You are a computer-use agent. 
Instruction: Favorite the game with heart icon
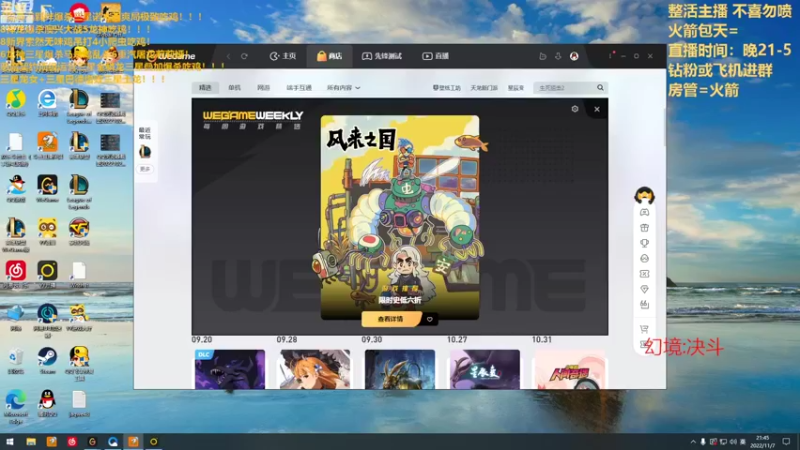pyautogui.click(x=430, y=319)
